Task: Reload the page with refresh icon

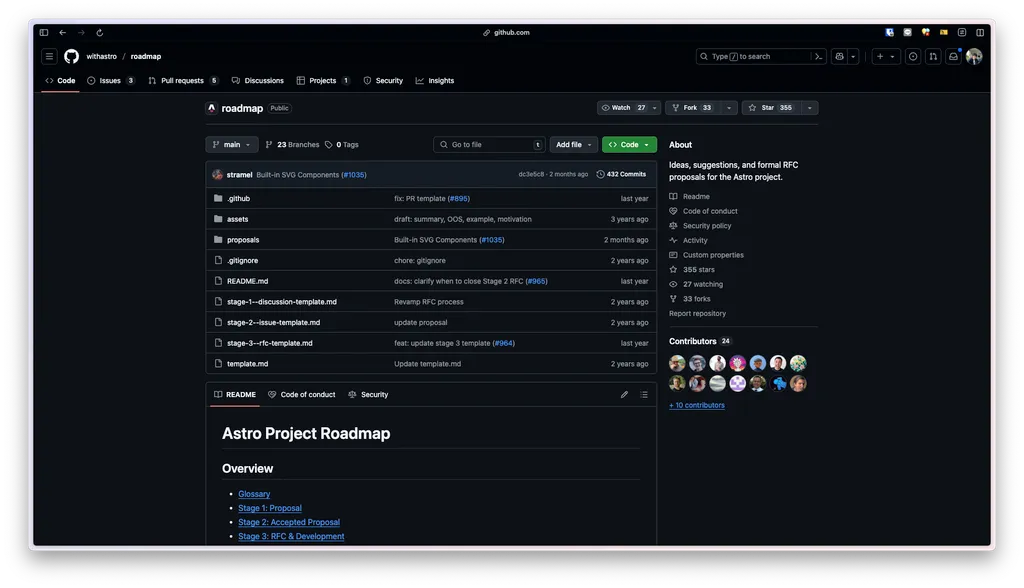Action: 99,32
